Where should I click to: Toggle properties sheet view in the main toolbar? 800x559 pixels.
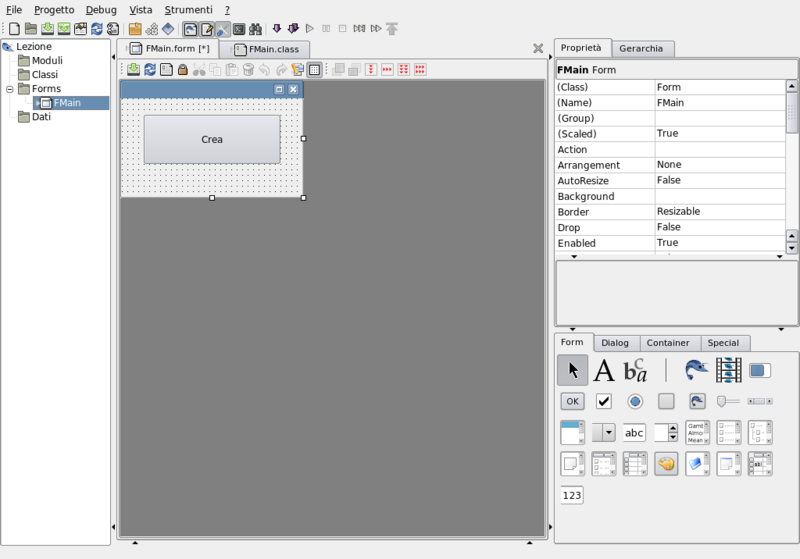207,29
